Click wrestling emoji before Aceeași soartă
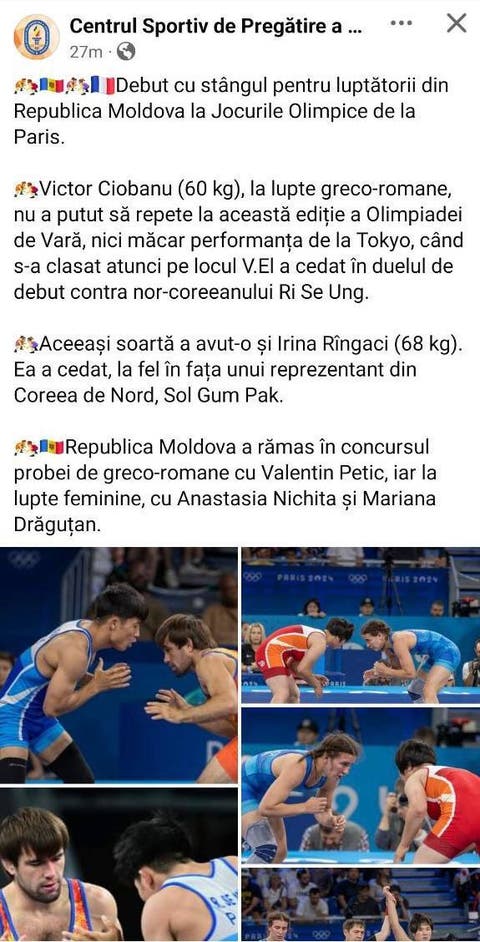The image size is (480, 942). (26, 344)
